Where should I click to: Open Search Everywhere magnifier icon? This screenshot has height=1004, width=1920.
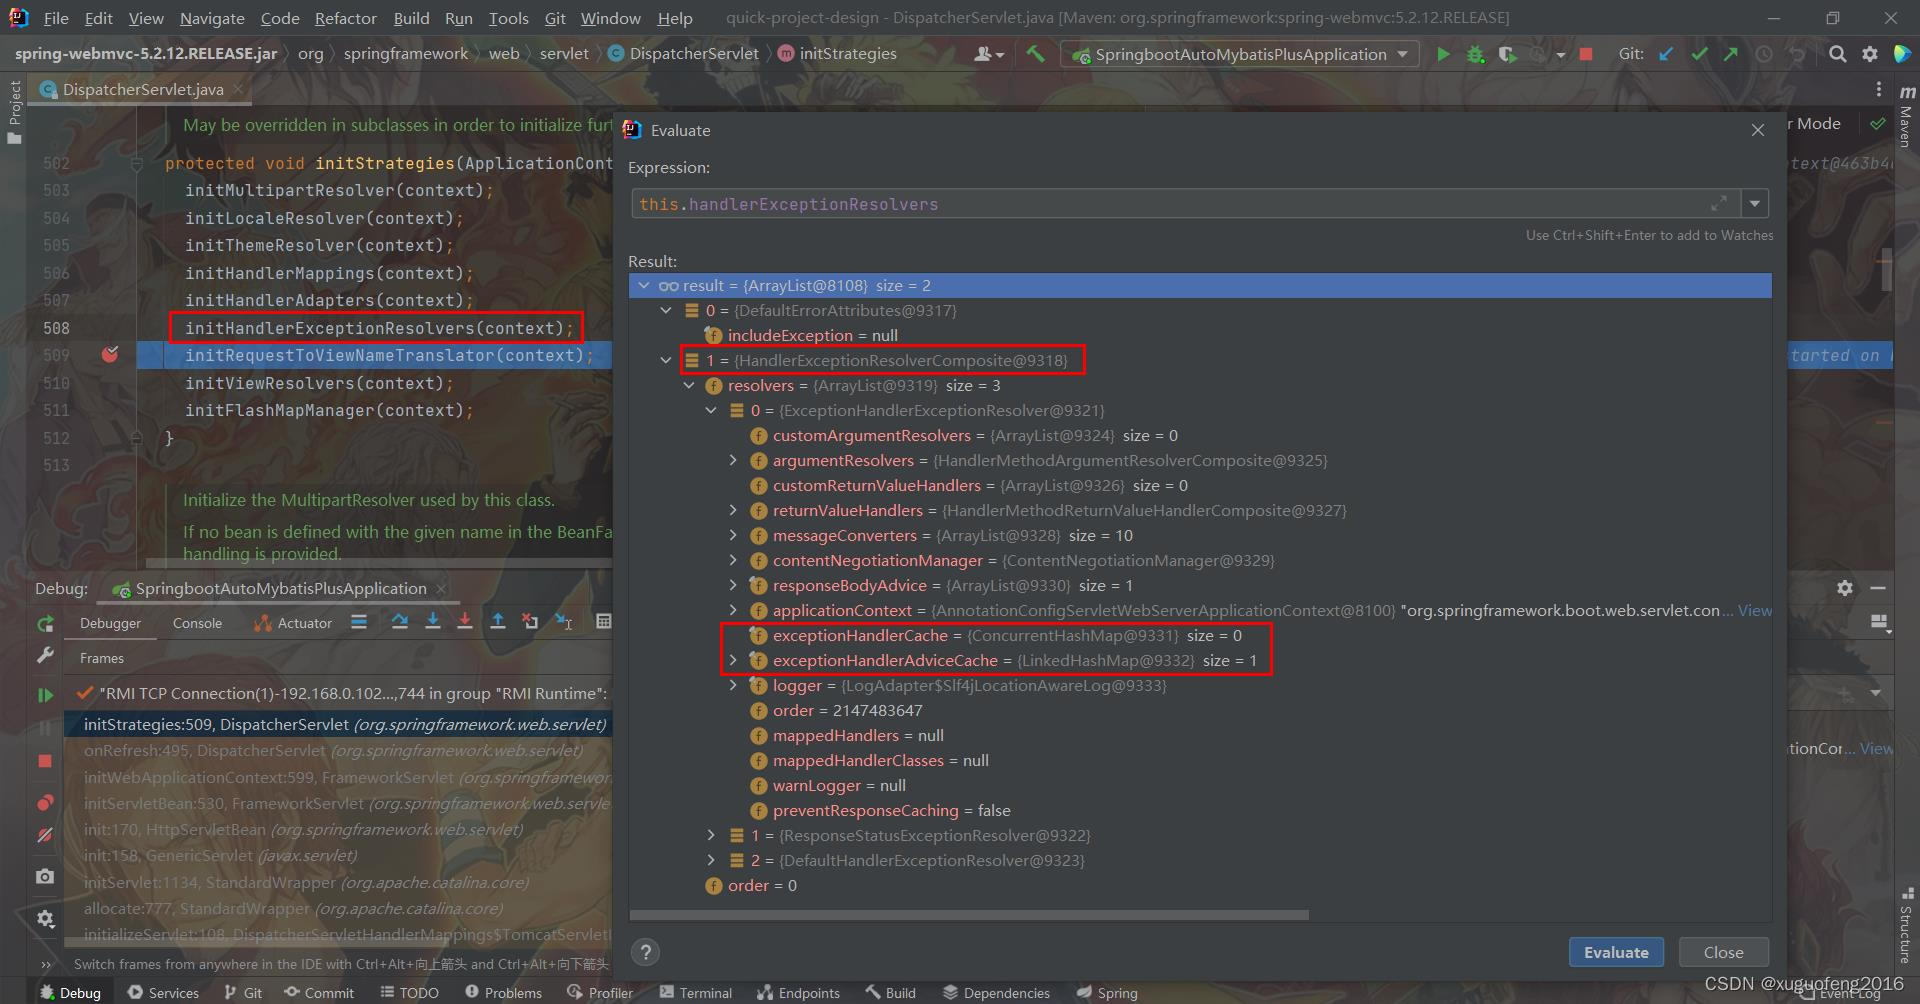click(1837, 54)
